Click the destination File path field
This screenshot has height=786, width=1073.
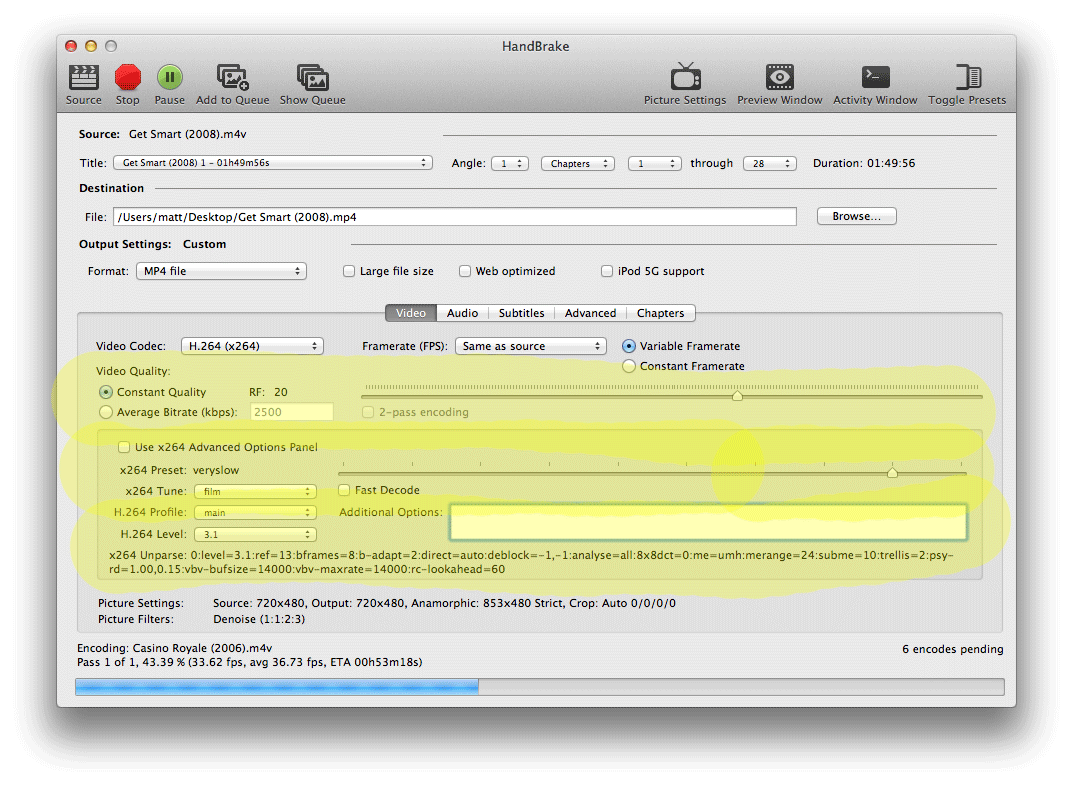pos(454,217)
